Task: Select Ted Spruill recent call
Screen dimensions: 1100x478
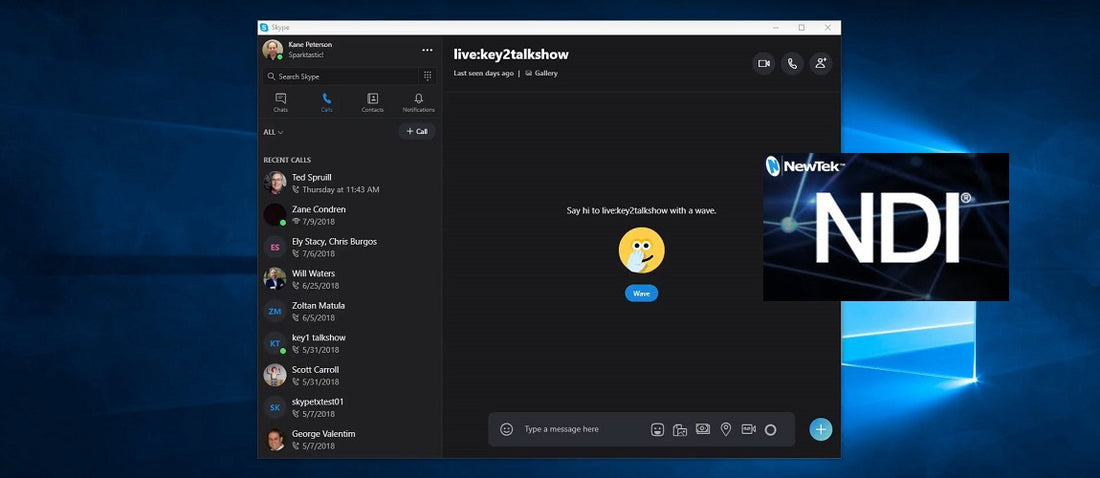Action: coord(349,183)
